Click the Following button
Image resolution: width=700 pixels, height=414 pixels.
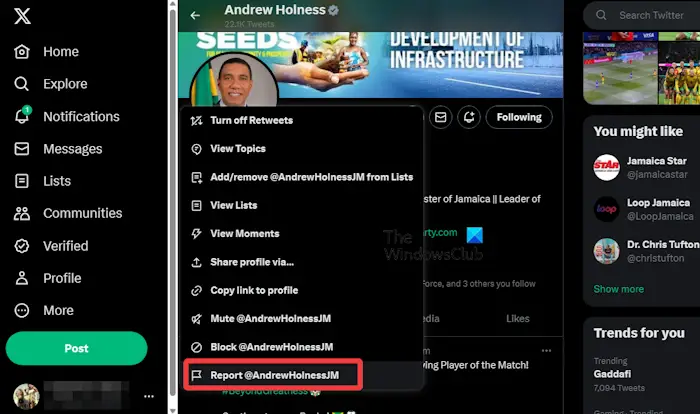tap(519, 117)
